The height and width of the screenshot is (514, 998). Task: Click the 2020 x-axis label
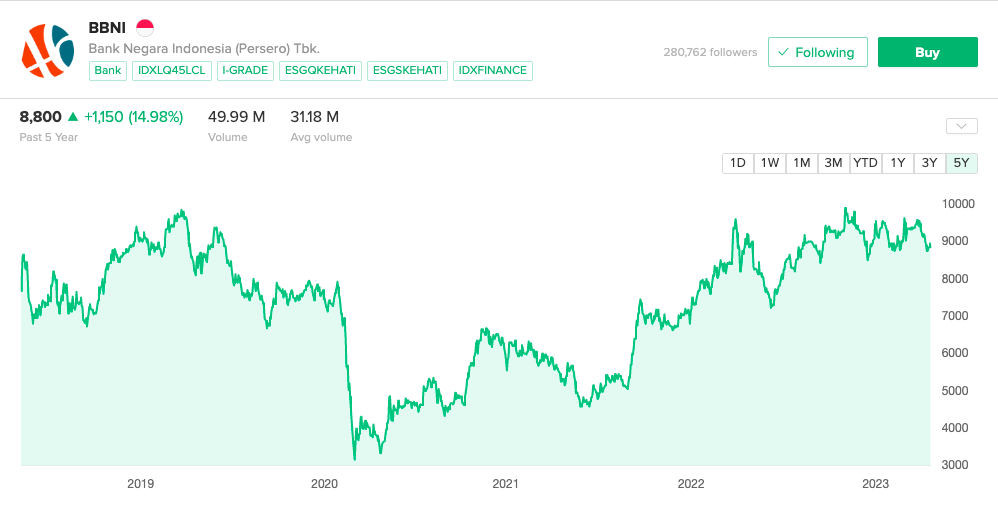(324, 484)
